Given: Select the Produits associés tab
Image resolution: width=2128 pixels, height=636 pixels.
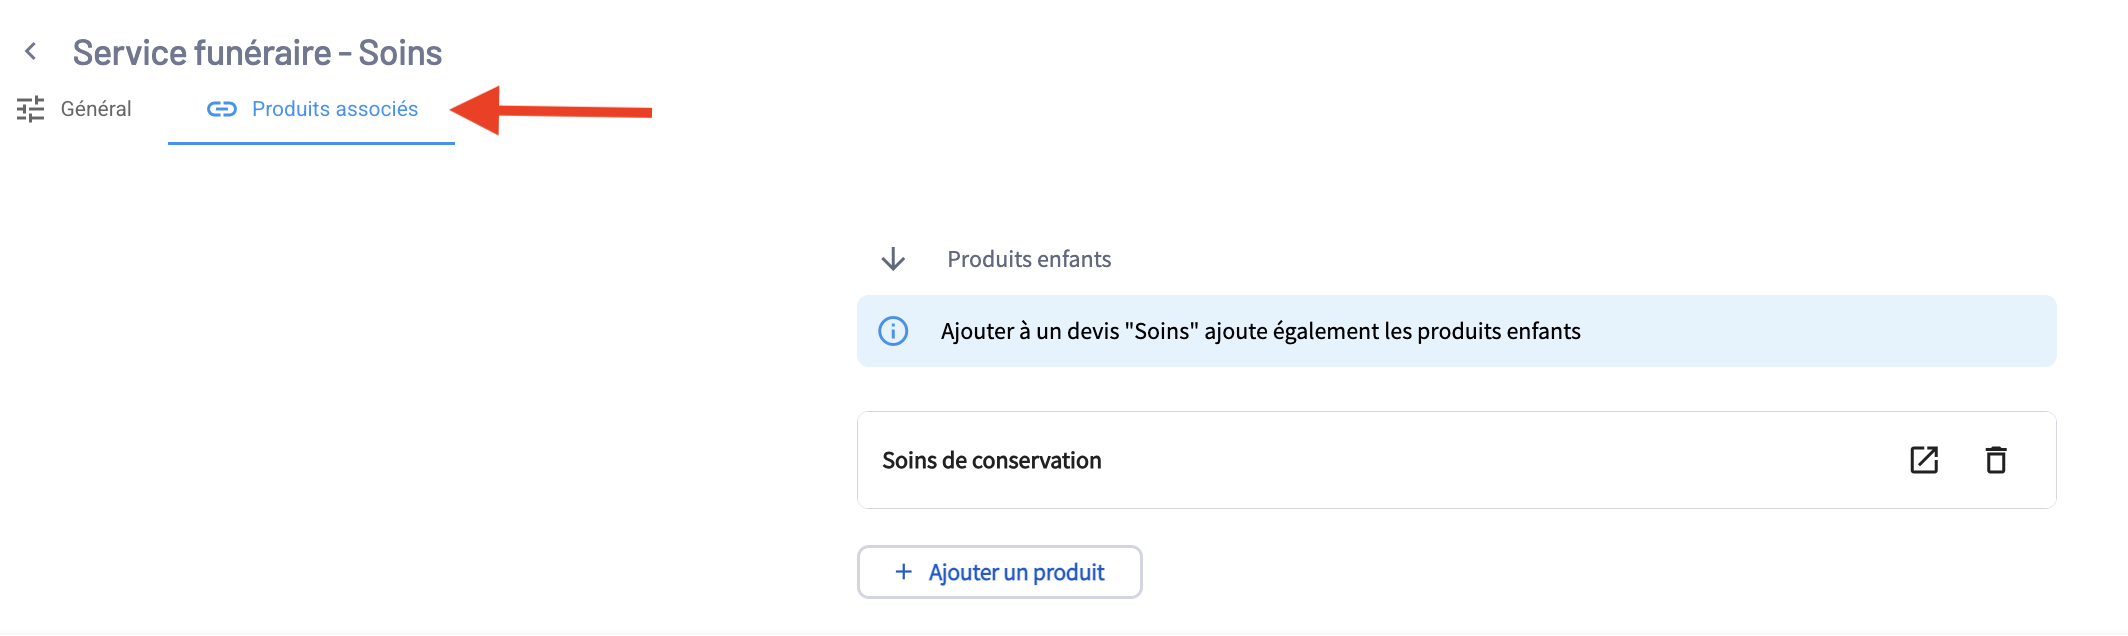Looking at the screenshot, I should click(334, 109).
